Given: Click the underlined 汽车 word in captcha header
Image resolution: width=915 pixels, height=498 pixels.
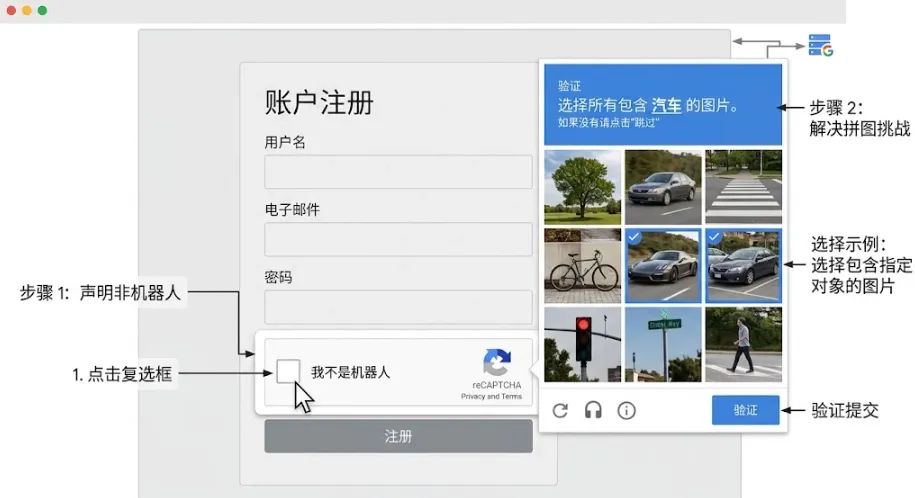Looking at the screenshot, I should tap(666, 106).
